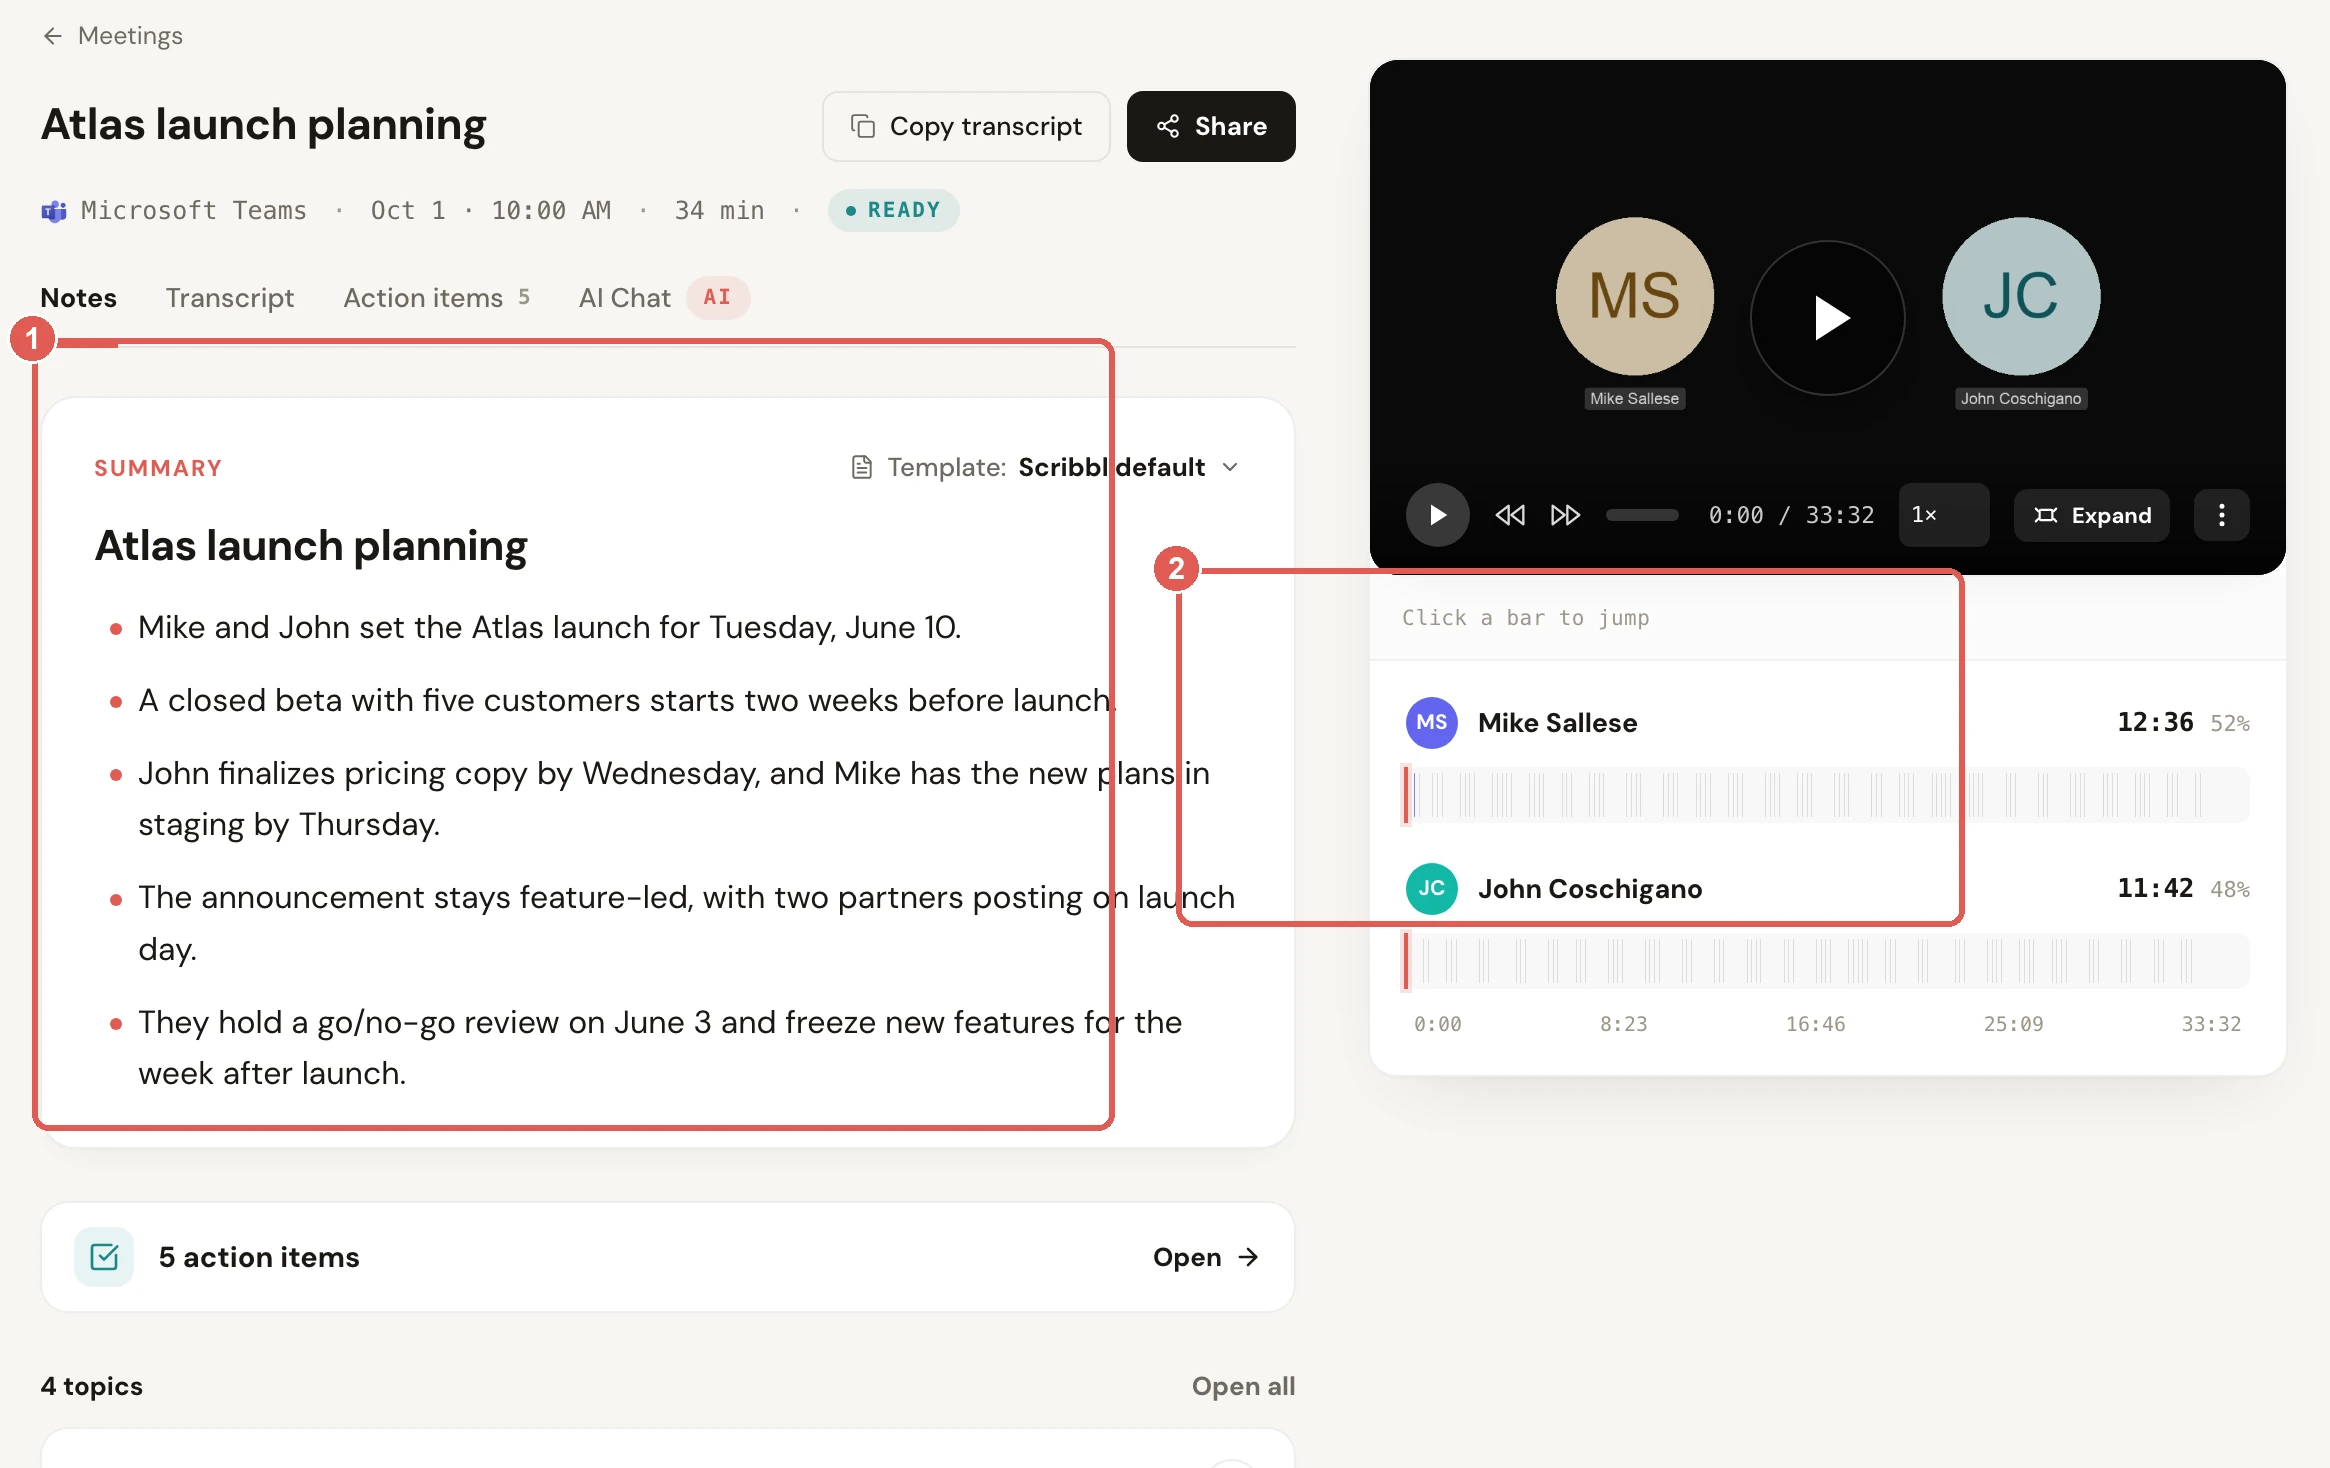2330x1468 pixels.
Task: Open the AI Chat tab
Action: [664, 298]
